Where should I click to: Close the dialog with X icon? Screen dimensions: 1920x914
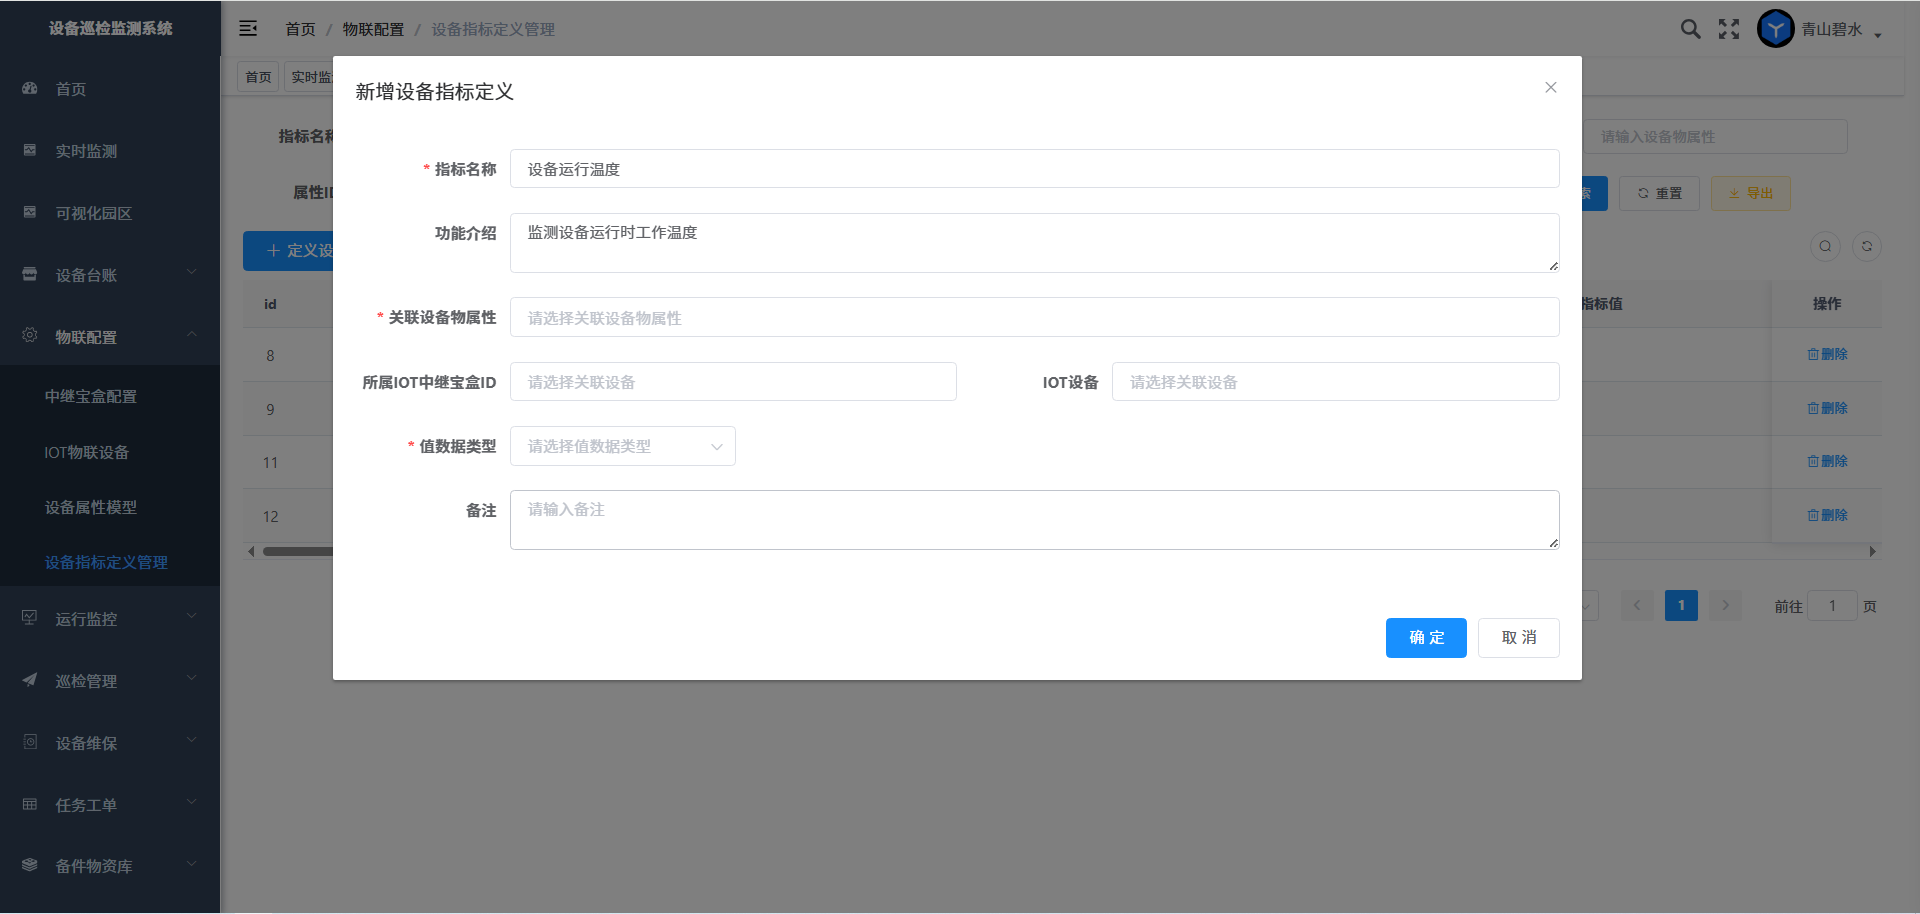point(1550,88)
